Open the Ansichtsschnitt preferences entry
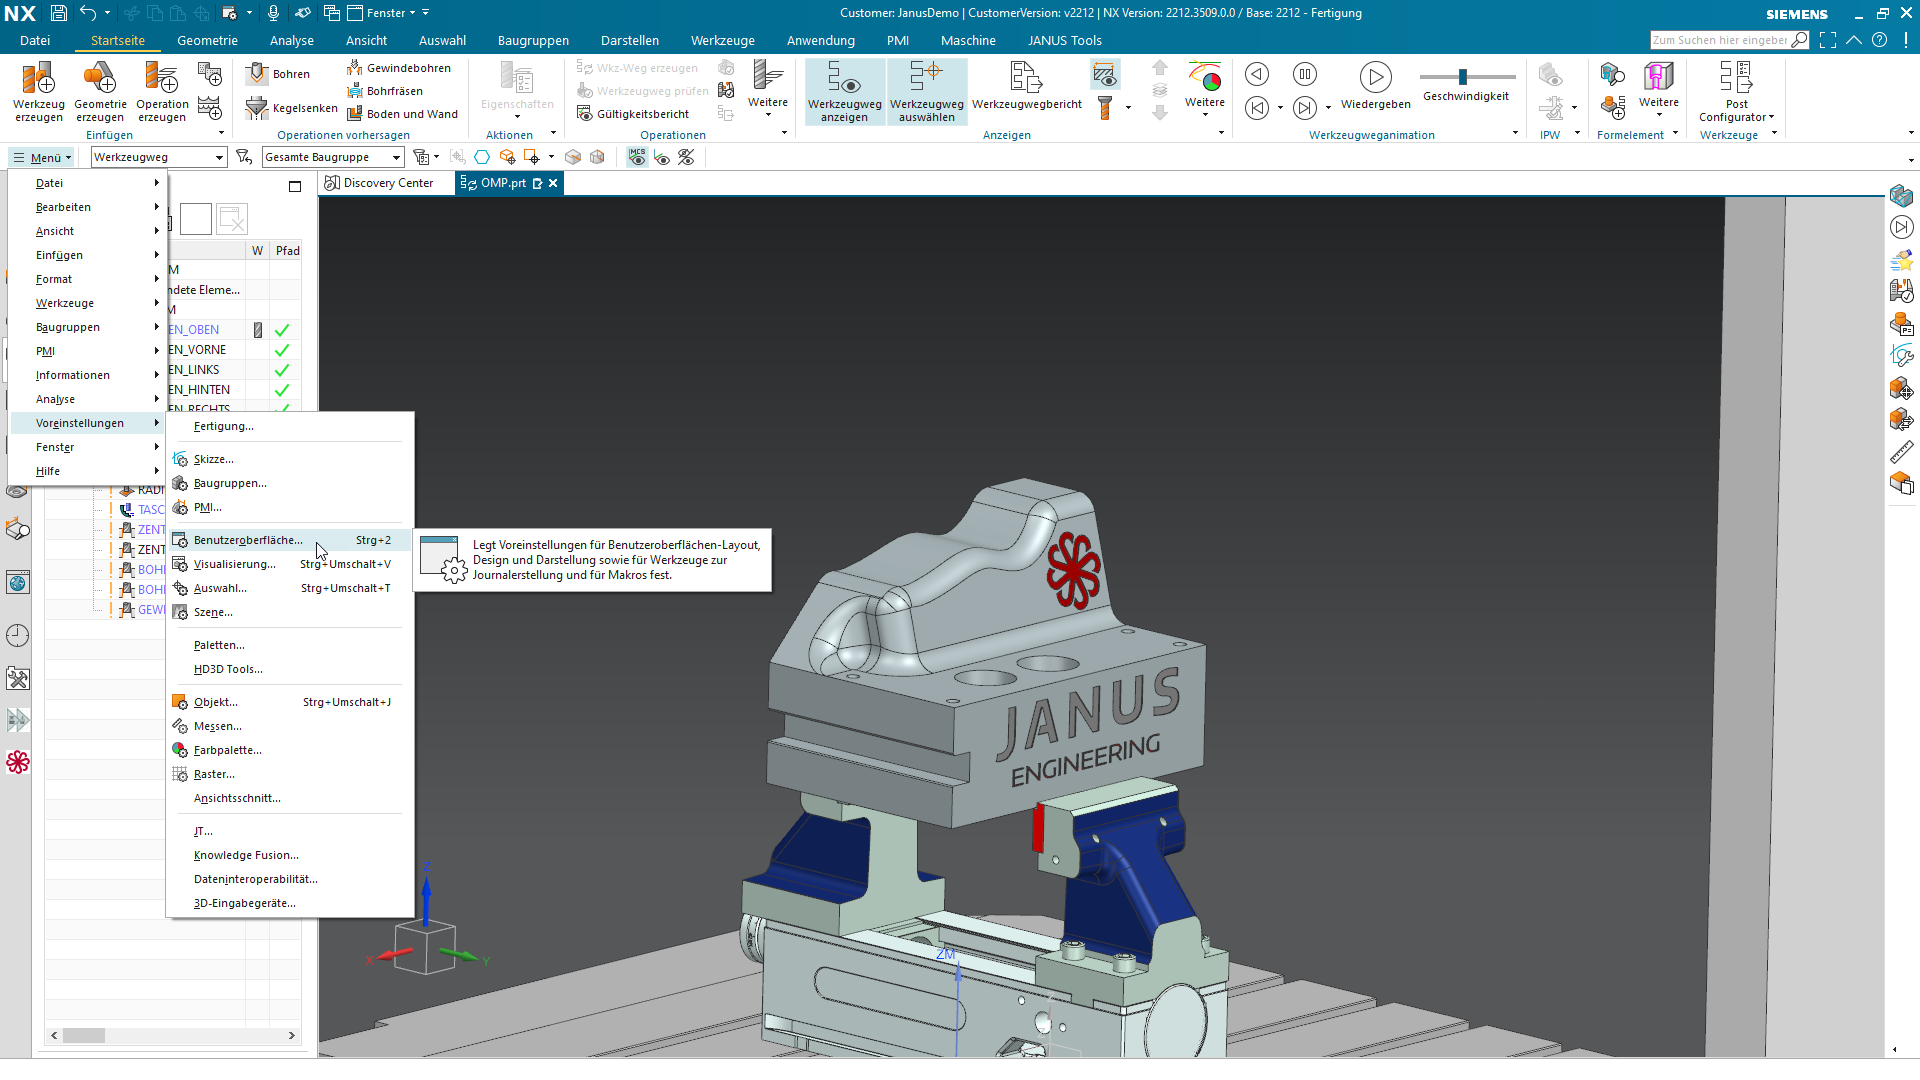This screenshot has height=1080, width=1920. click(290, 798)
